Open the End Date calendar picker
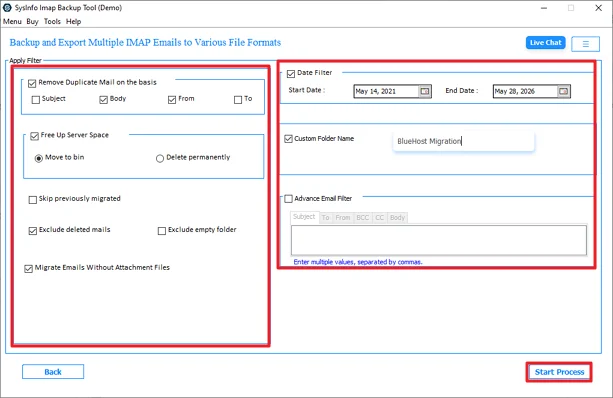Image resolution: width=613 pixels, height=398 pixels. [x=563, y=91]
